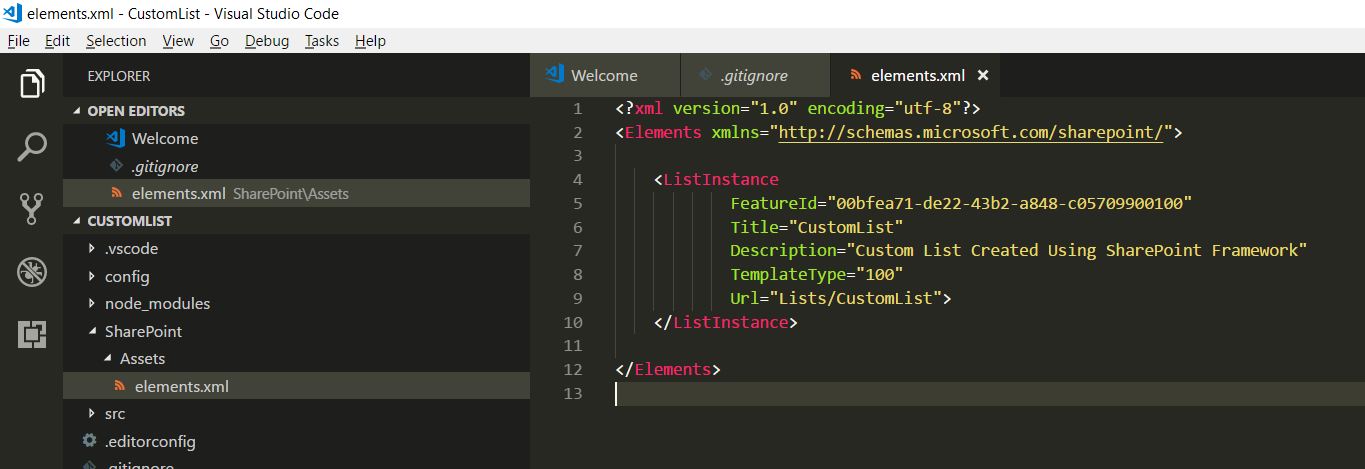Collapse the Assets folder

107,359
